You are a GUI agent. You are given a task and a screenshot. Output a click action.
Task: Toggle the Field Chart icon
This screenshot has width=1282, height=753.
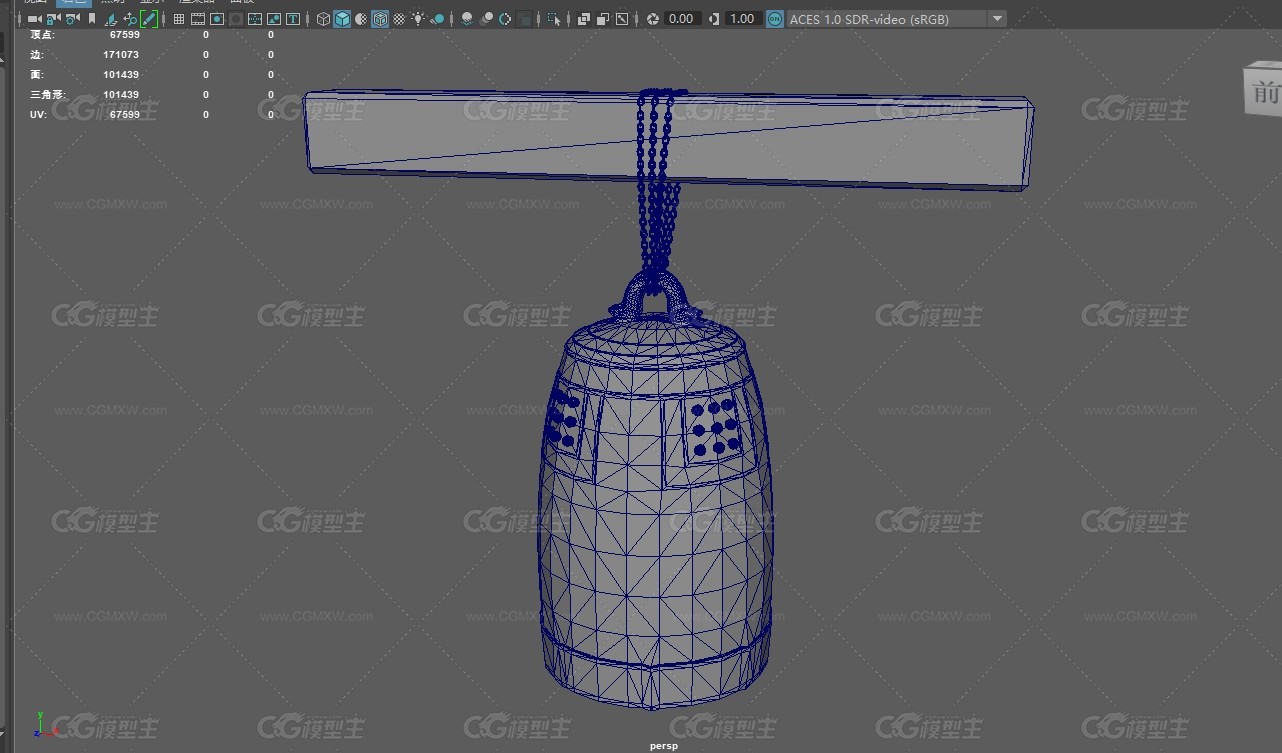point(255,19)
